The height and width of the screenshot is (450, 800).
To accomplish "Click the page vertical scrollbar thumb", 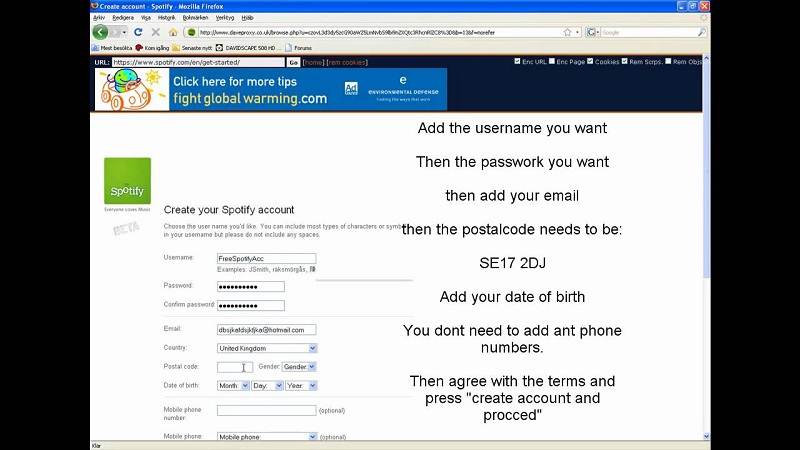I will coord(706,168).
